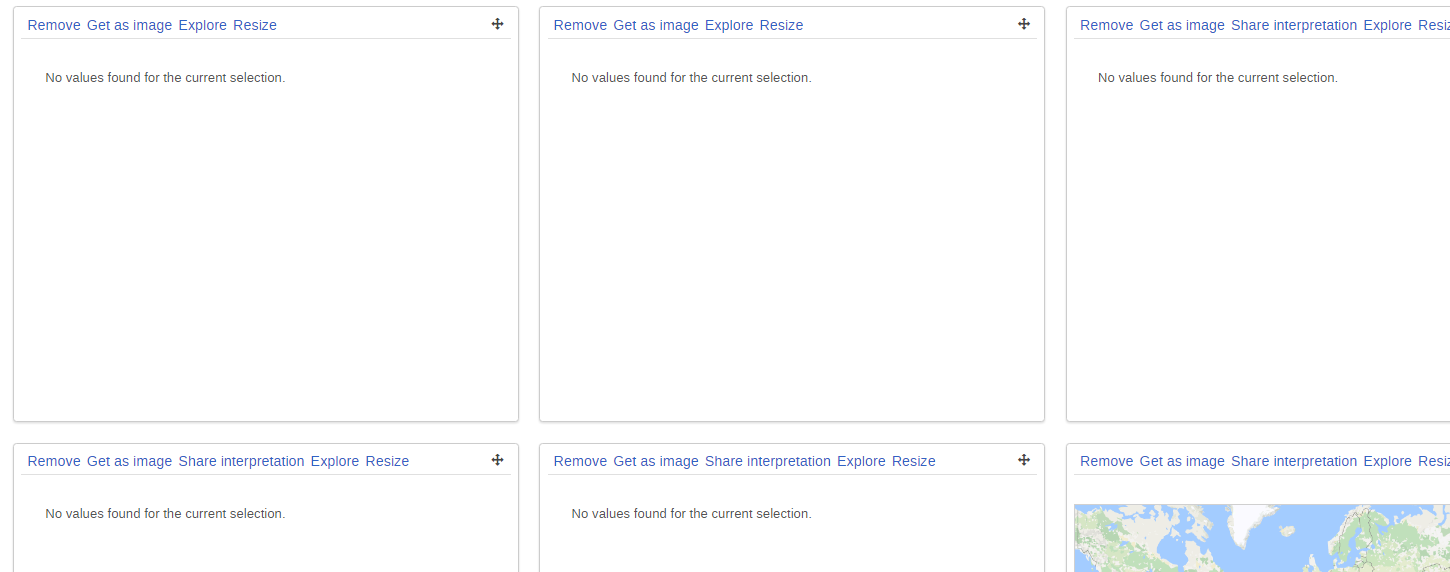The height and width of the screenshot is (572, 1450).
Task: Click the move handle icon on the bottom-left panel
Action: point(497,460)
